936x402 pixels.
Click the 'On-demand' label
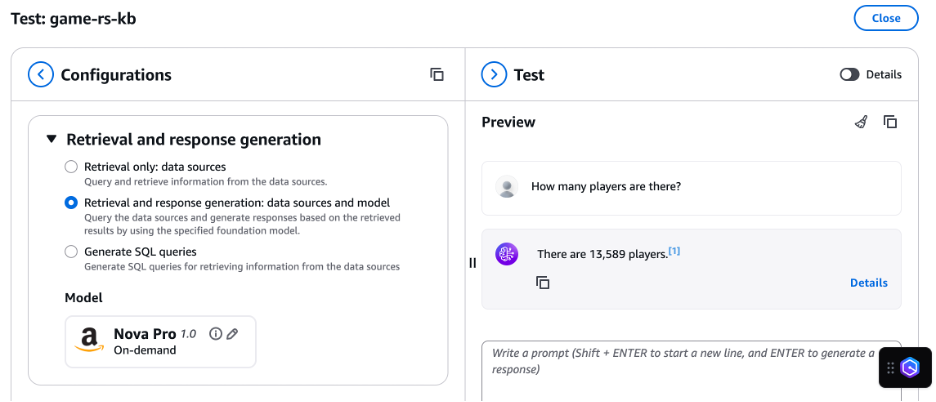pyautogui.click(x=145, y=350)
